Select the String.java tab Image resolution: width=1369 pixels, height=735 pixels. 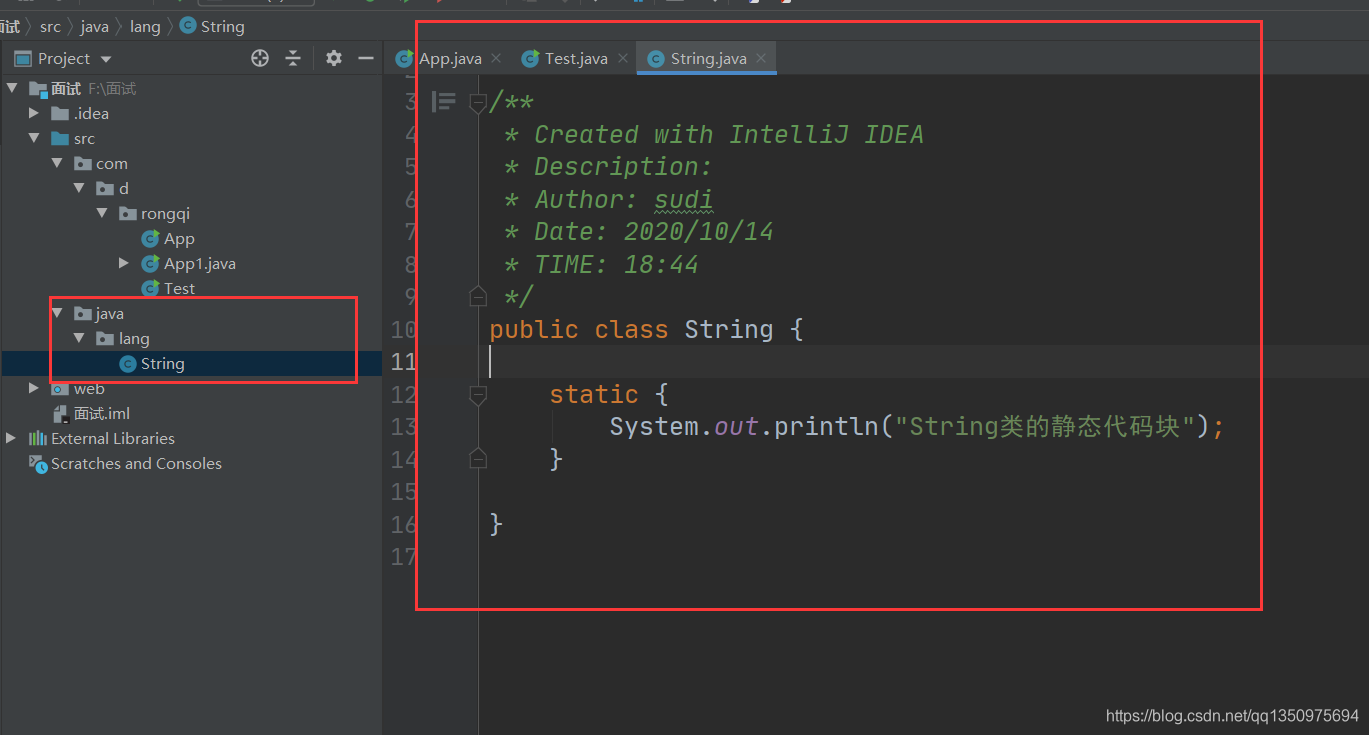(708, 58)
